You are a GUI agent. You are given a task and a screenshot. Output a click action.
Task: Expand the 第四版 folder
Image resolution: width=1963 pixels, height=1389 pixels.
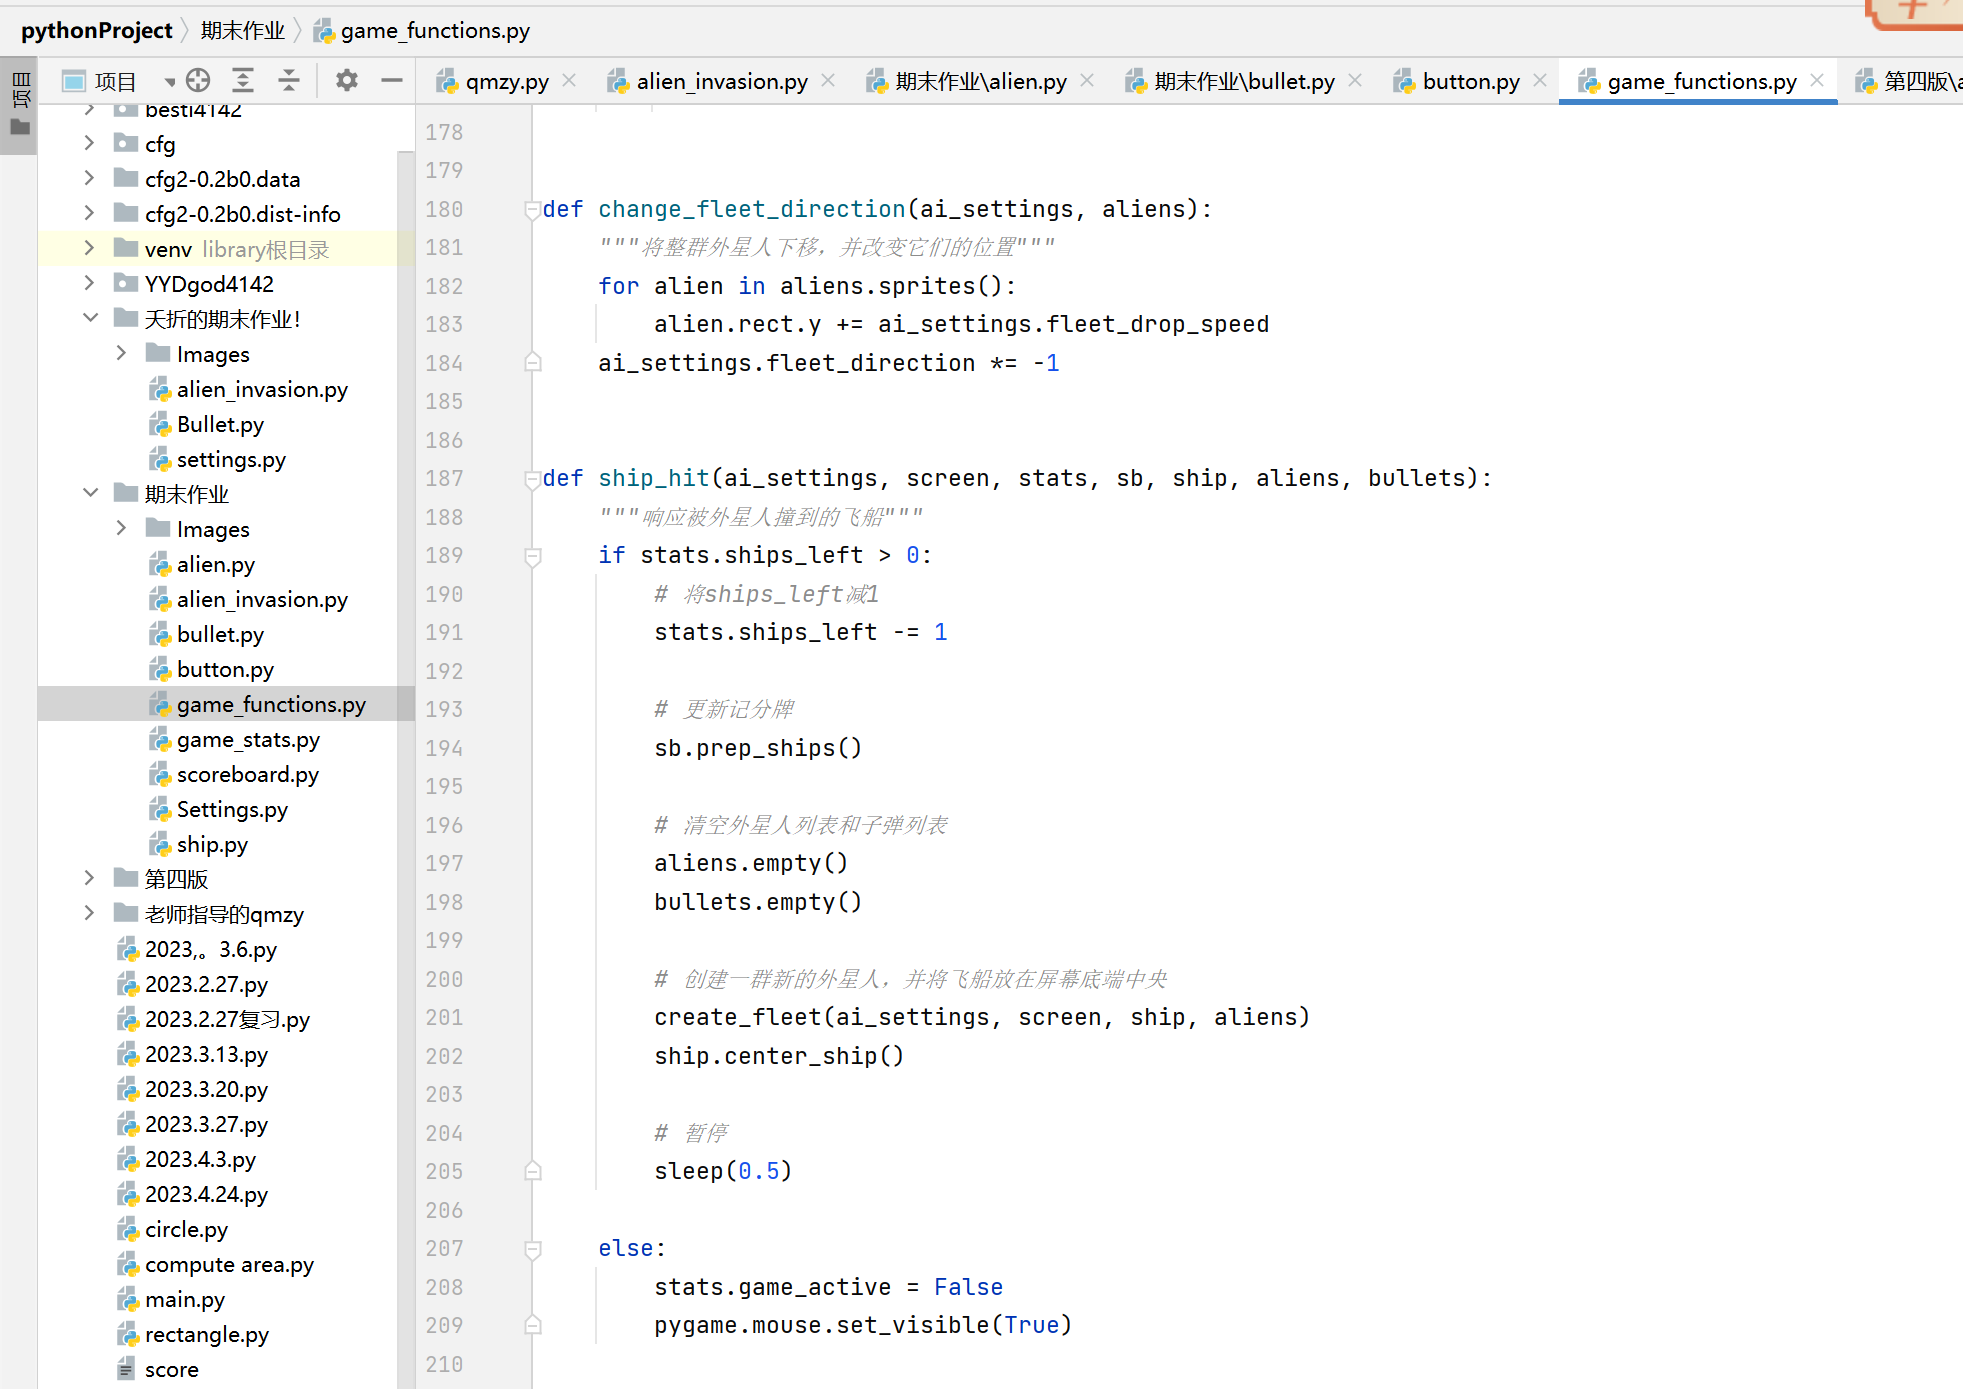(x=89, y=878)
